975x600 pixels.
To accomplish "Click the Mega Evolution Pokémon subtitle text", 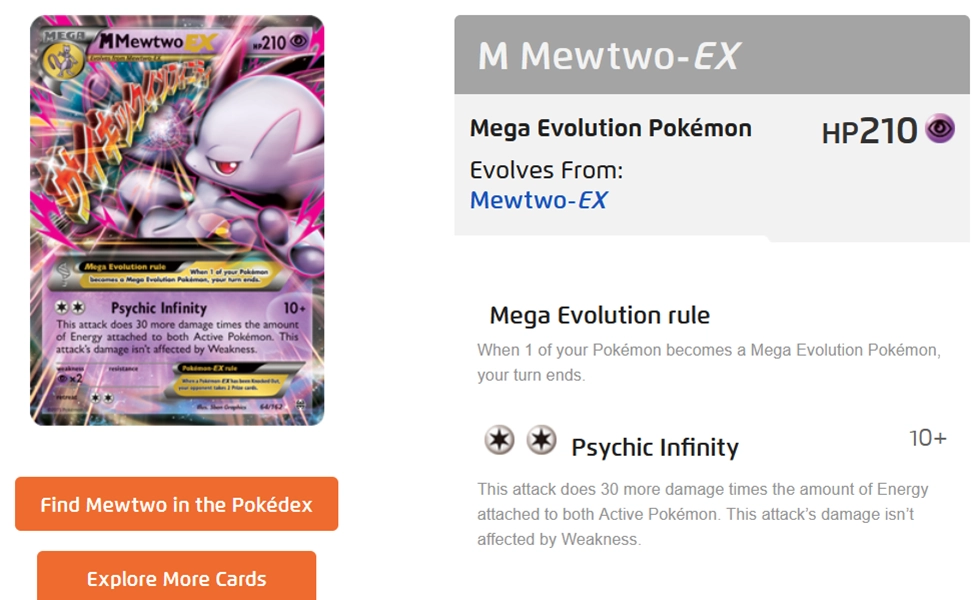I will coord(610,128).
